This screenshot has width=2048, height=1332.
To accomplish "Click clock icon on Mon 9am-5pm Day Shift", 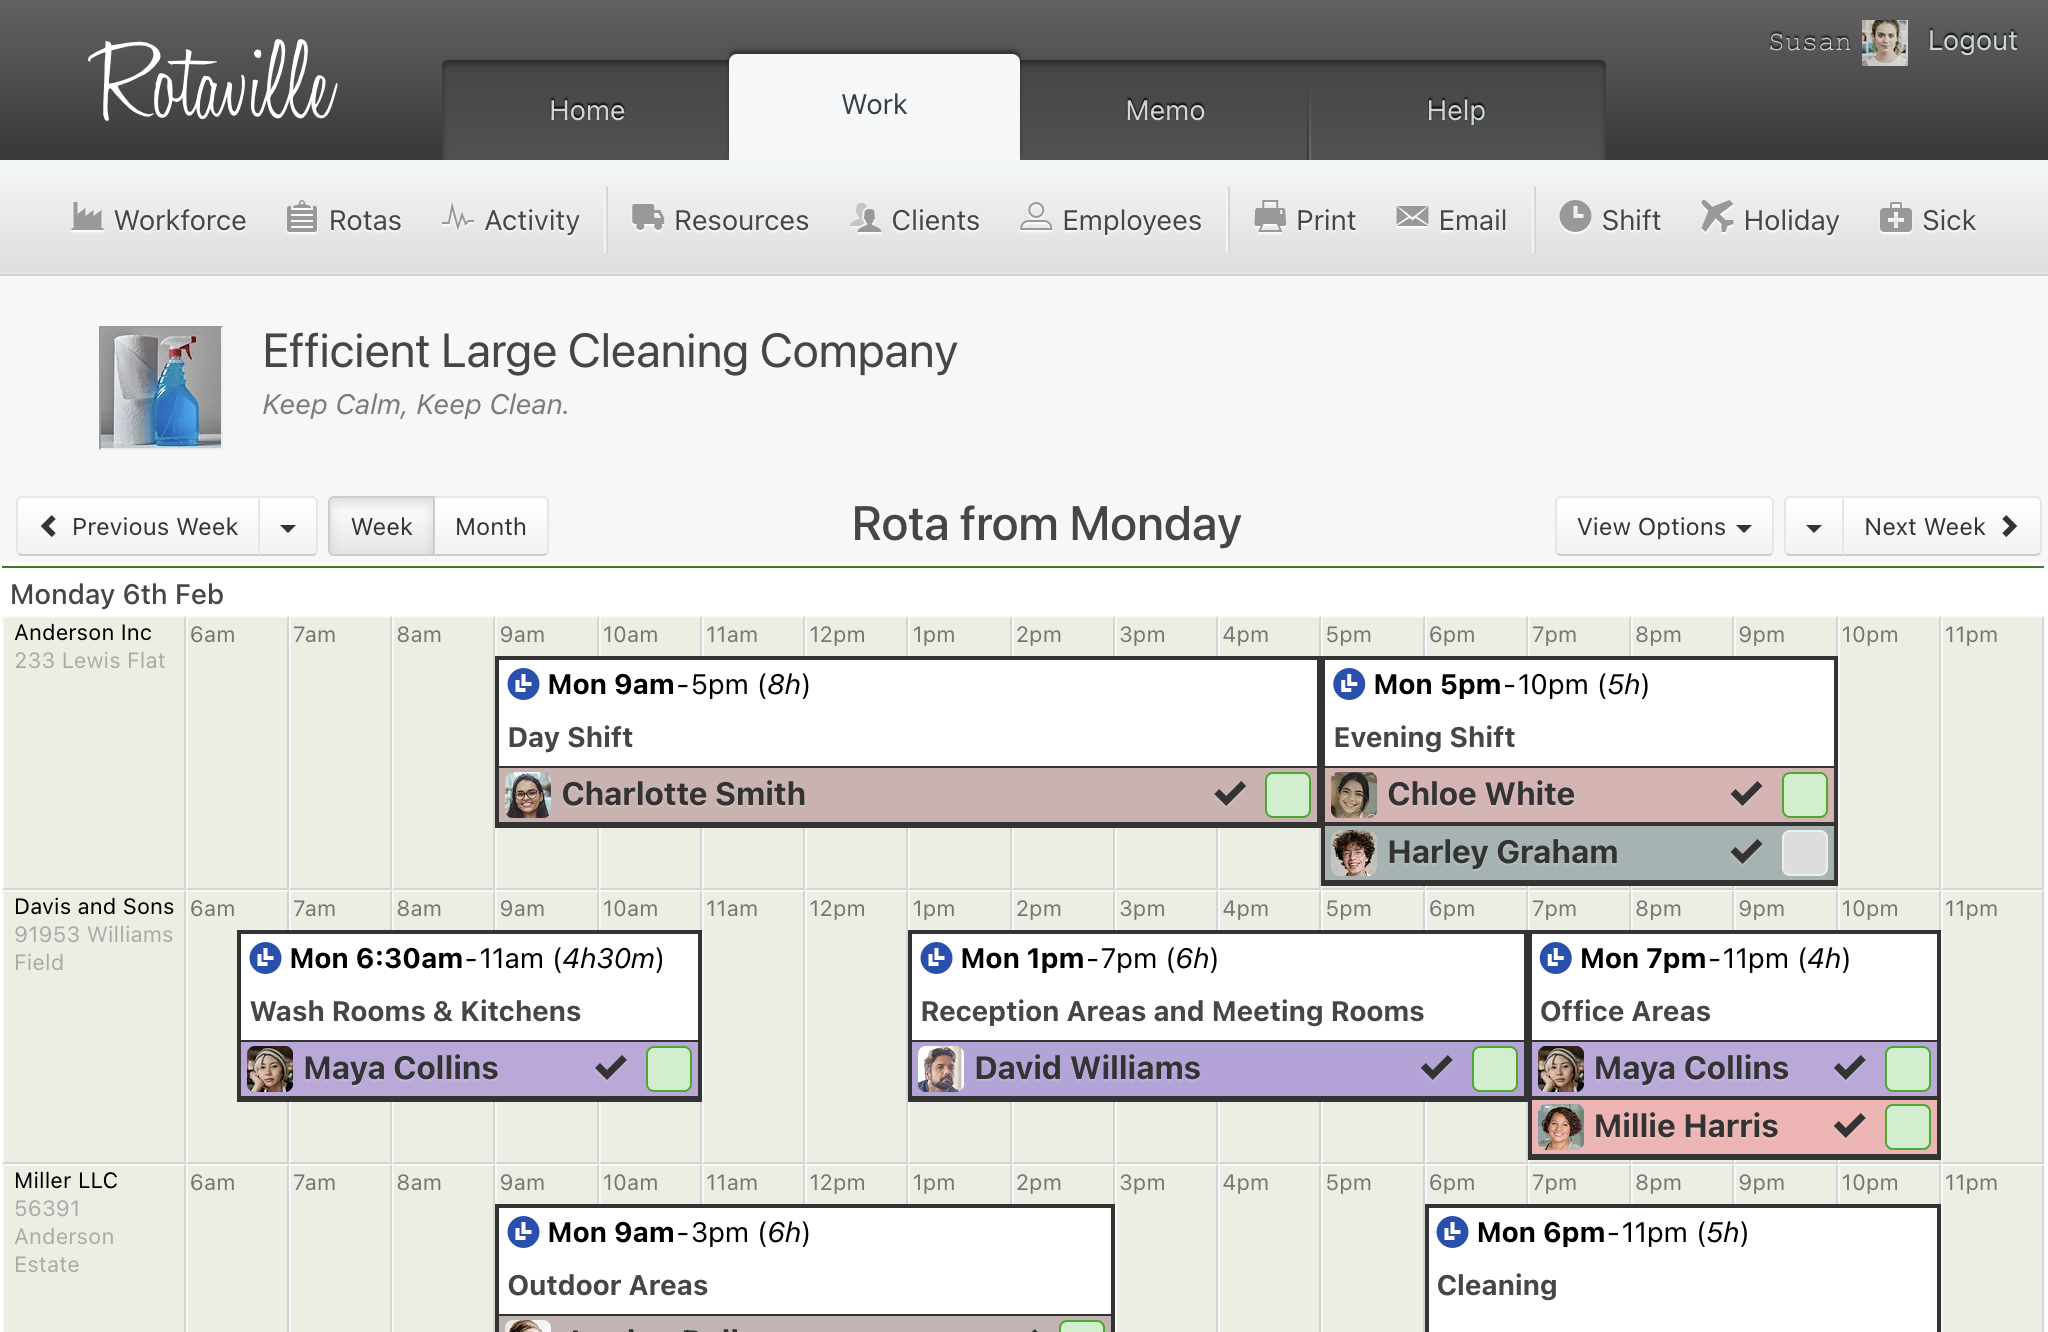I will tap(524, 684).
